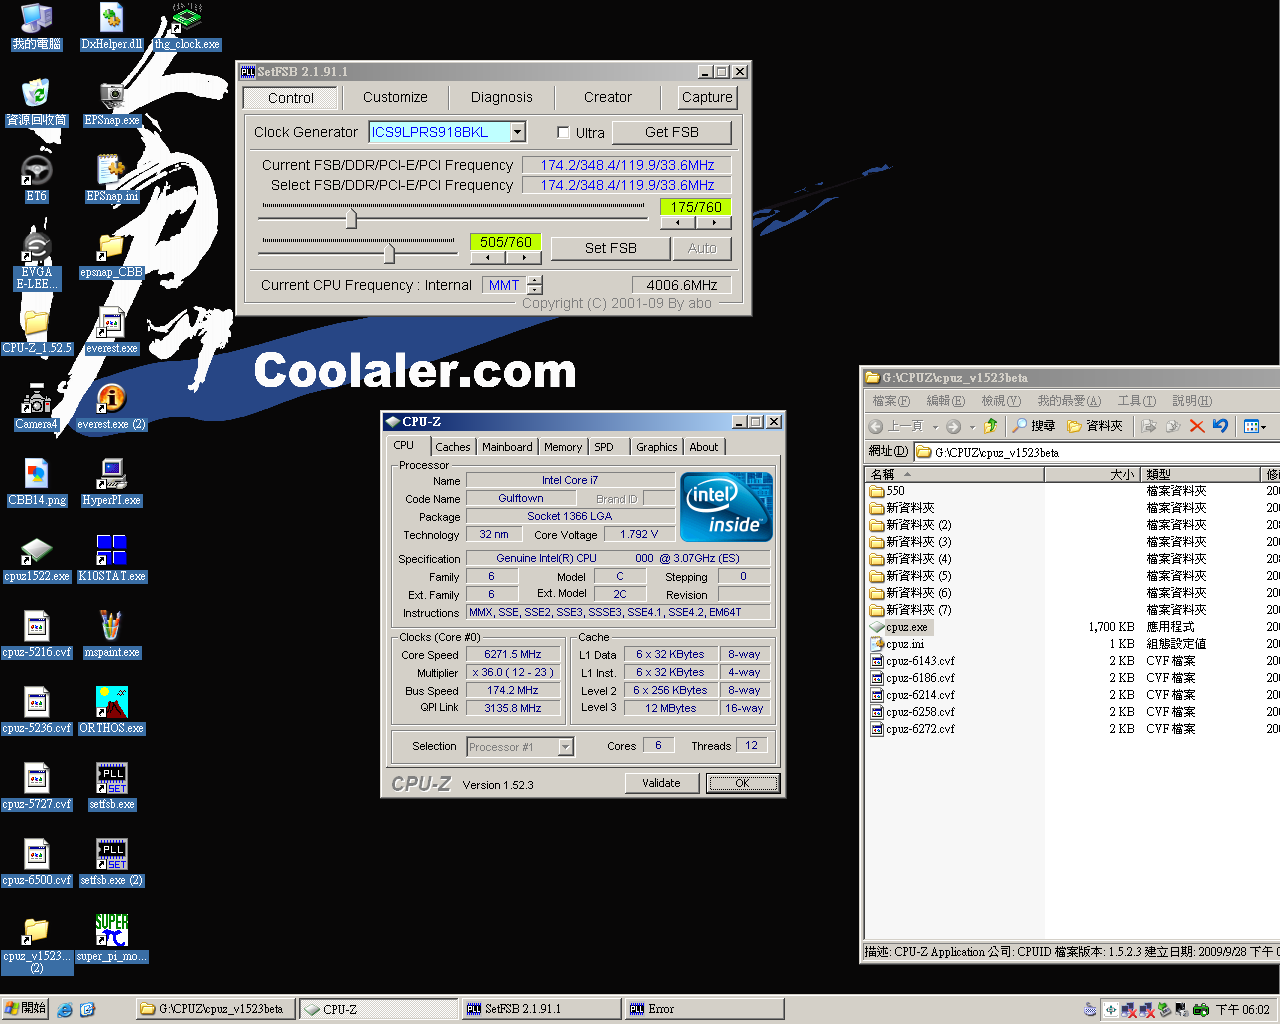
Task: Click the Explorer address bar path field
Action: tap(1097, 452)
